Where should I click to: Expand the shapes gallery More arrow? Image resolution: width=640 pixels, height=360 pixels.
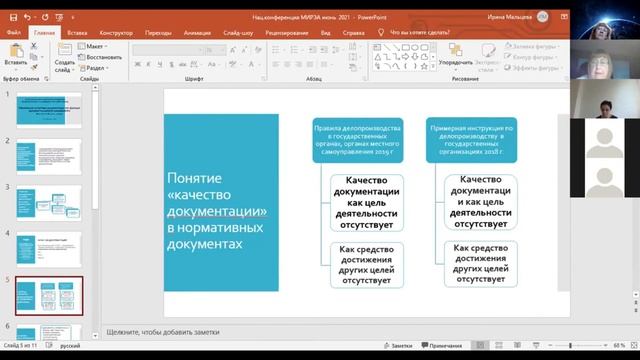pyautogui.click(x=433, y=67)
